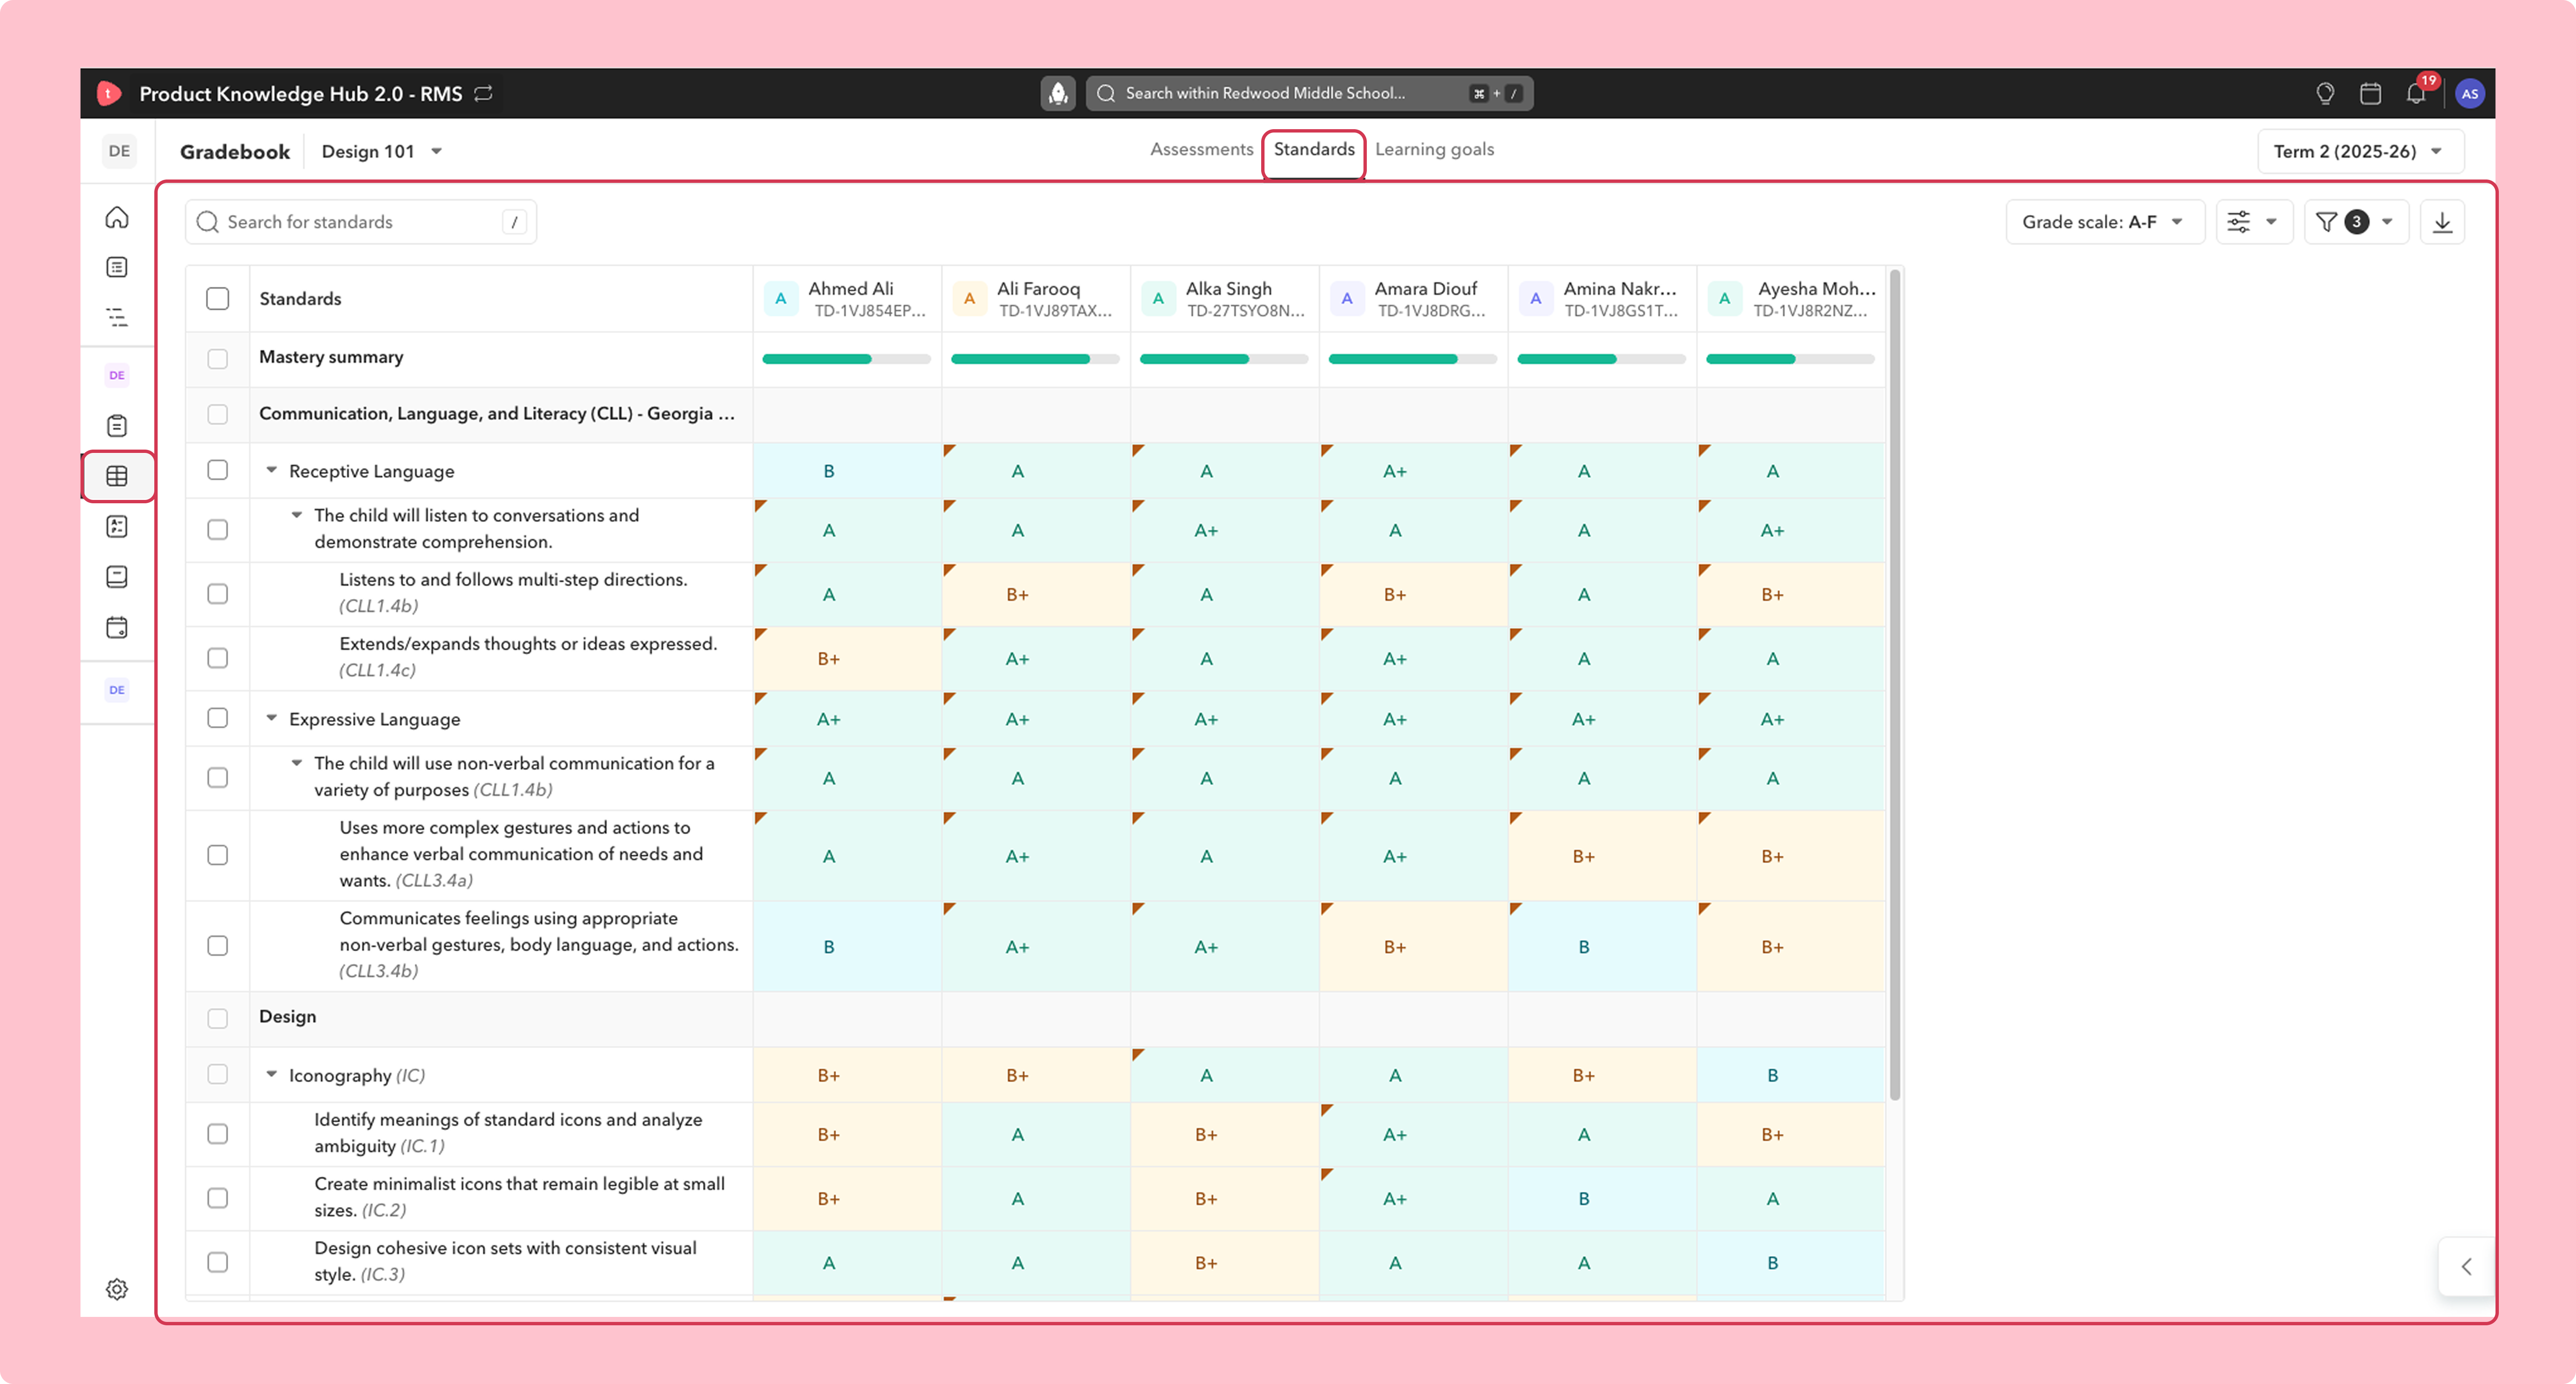The width and height of the screenshot is (2576, 1384).
Task: Open the display settings sliders dropdown
Action: [x=2253, y=222]
